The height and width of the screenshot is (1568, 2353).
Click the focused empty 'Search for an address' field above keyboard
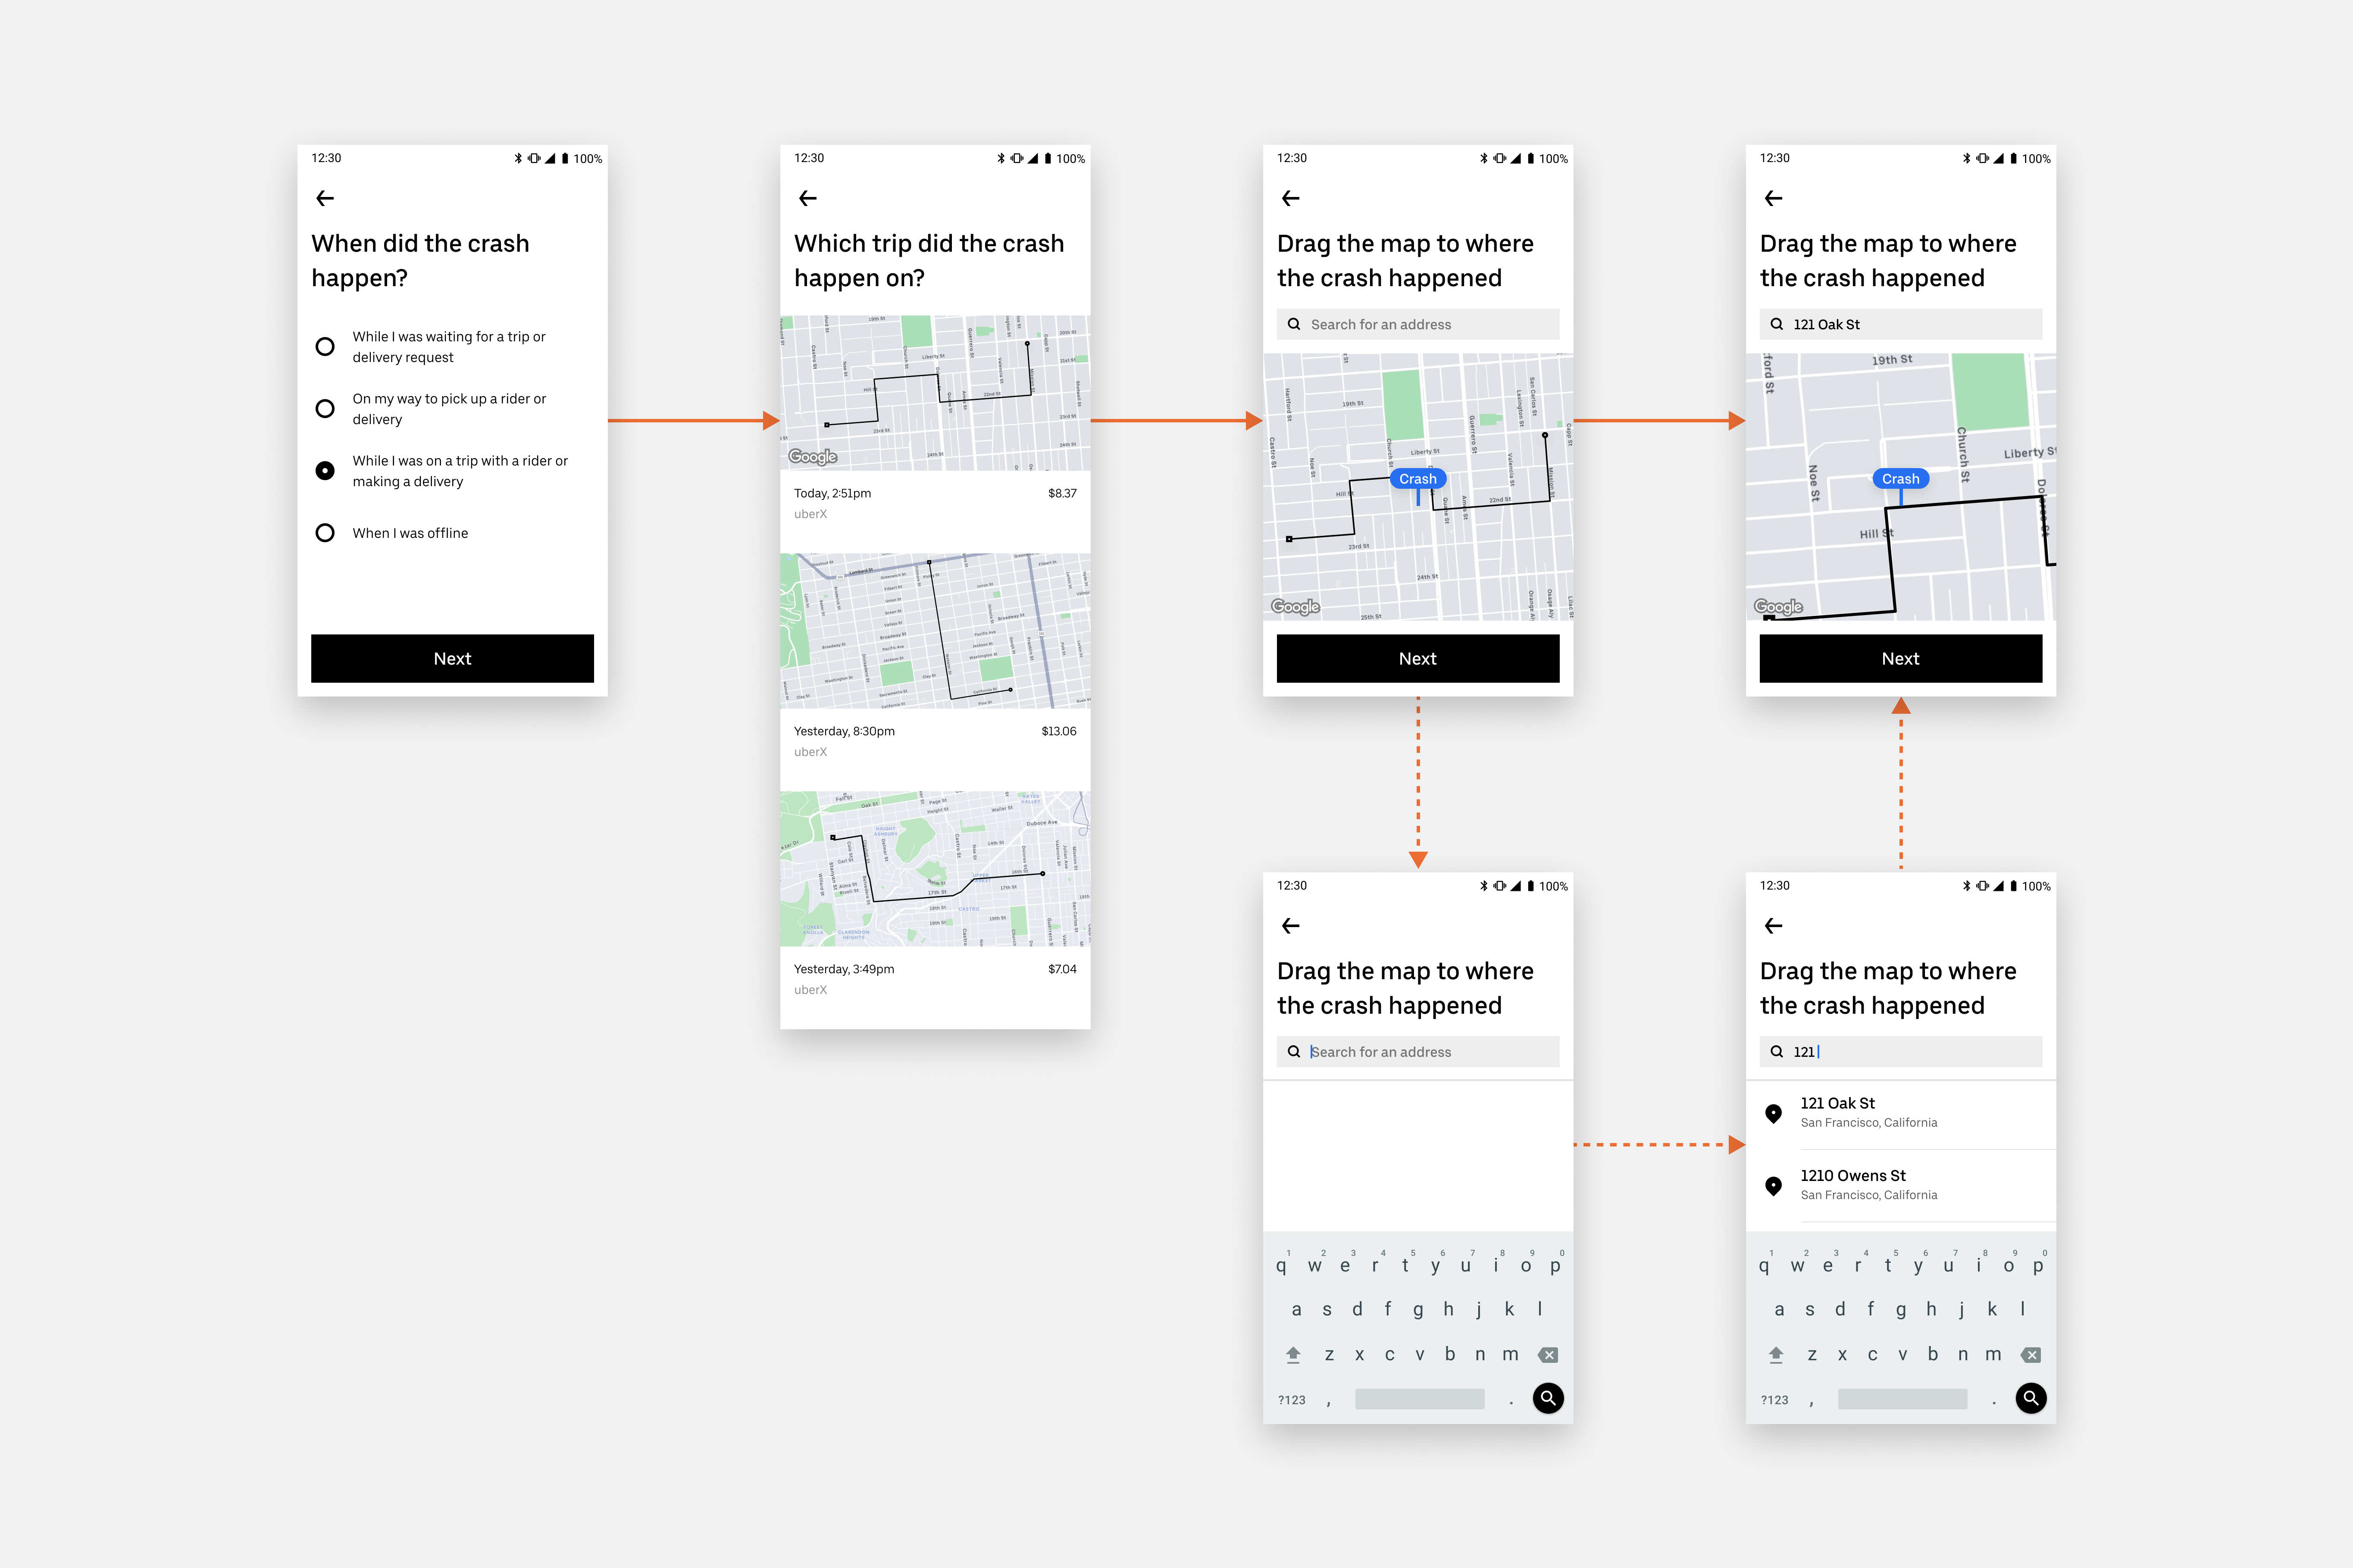pos(1418,1052)
